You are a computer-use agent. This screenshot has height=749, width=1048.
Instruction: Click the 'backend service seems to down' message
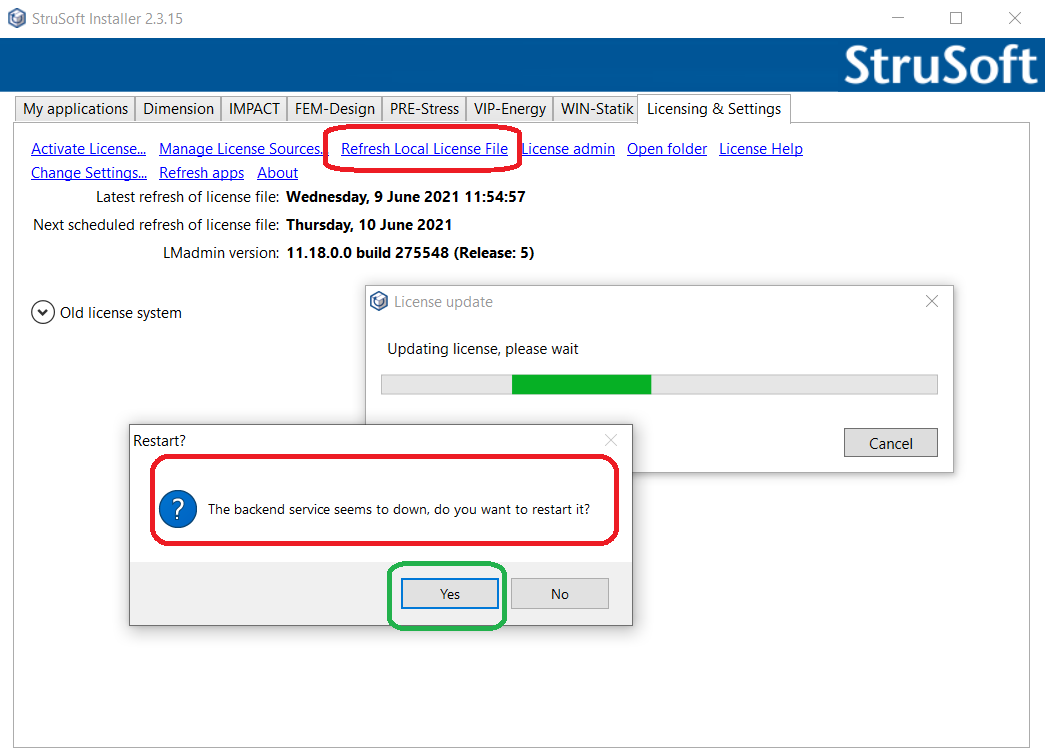coord(399,509)
